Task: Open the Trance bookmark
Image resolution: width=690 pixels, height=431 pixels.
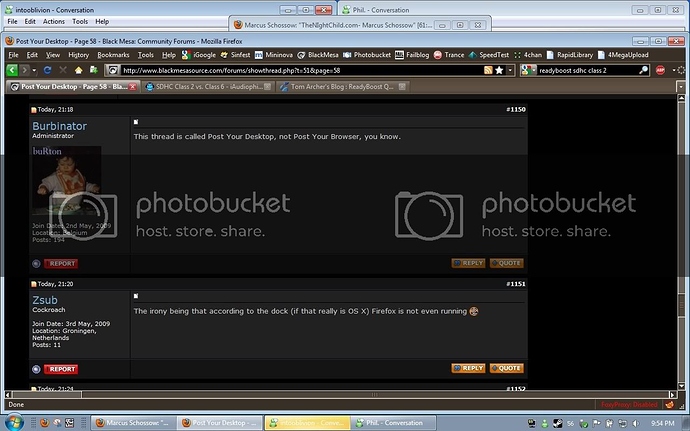Action: click(x=448, y=55)
